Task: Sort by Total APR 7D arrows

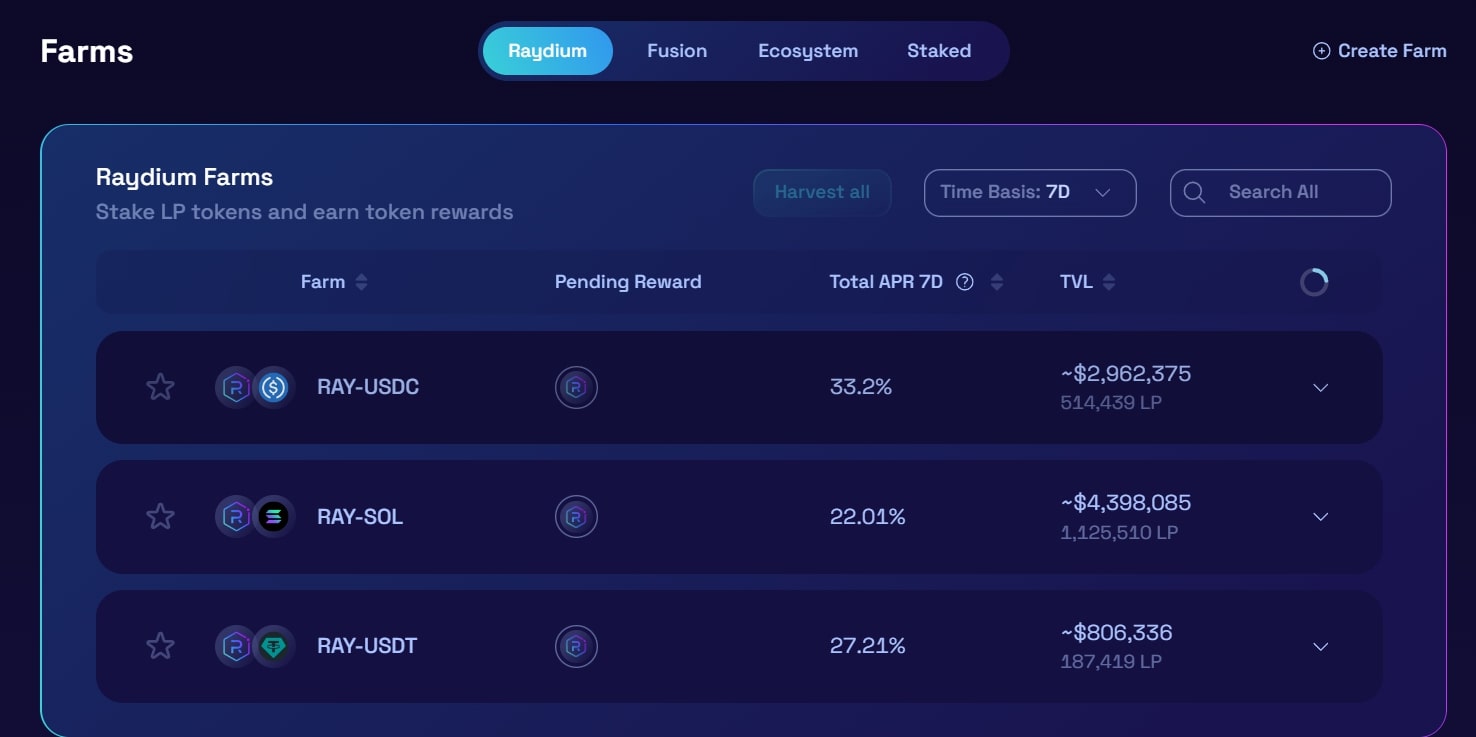Action: [996, 282]
